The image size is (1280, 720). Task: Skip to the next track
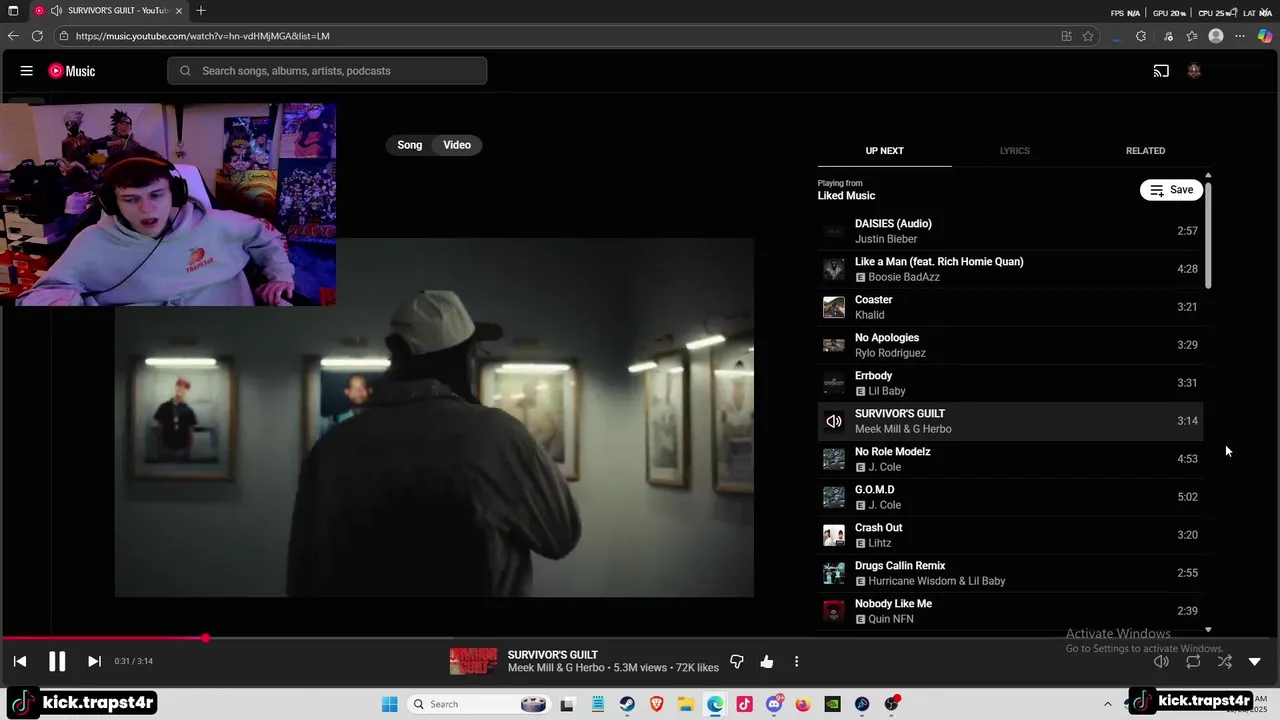(94, 661)
